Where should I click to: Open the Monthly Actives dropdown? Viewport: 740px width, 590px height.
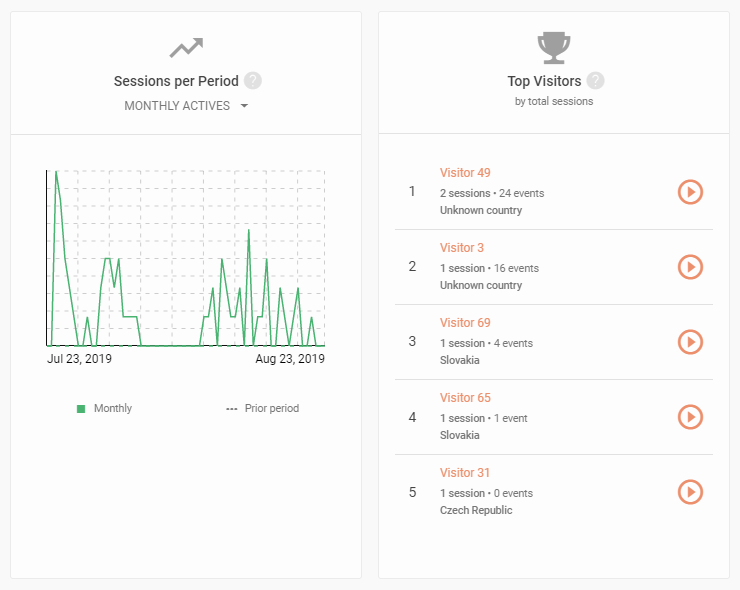click(x=186, y=106)
